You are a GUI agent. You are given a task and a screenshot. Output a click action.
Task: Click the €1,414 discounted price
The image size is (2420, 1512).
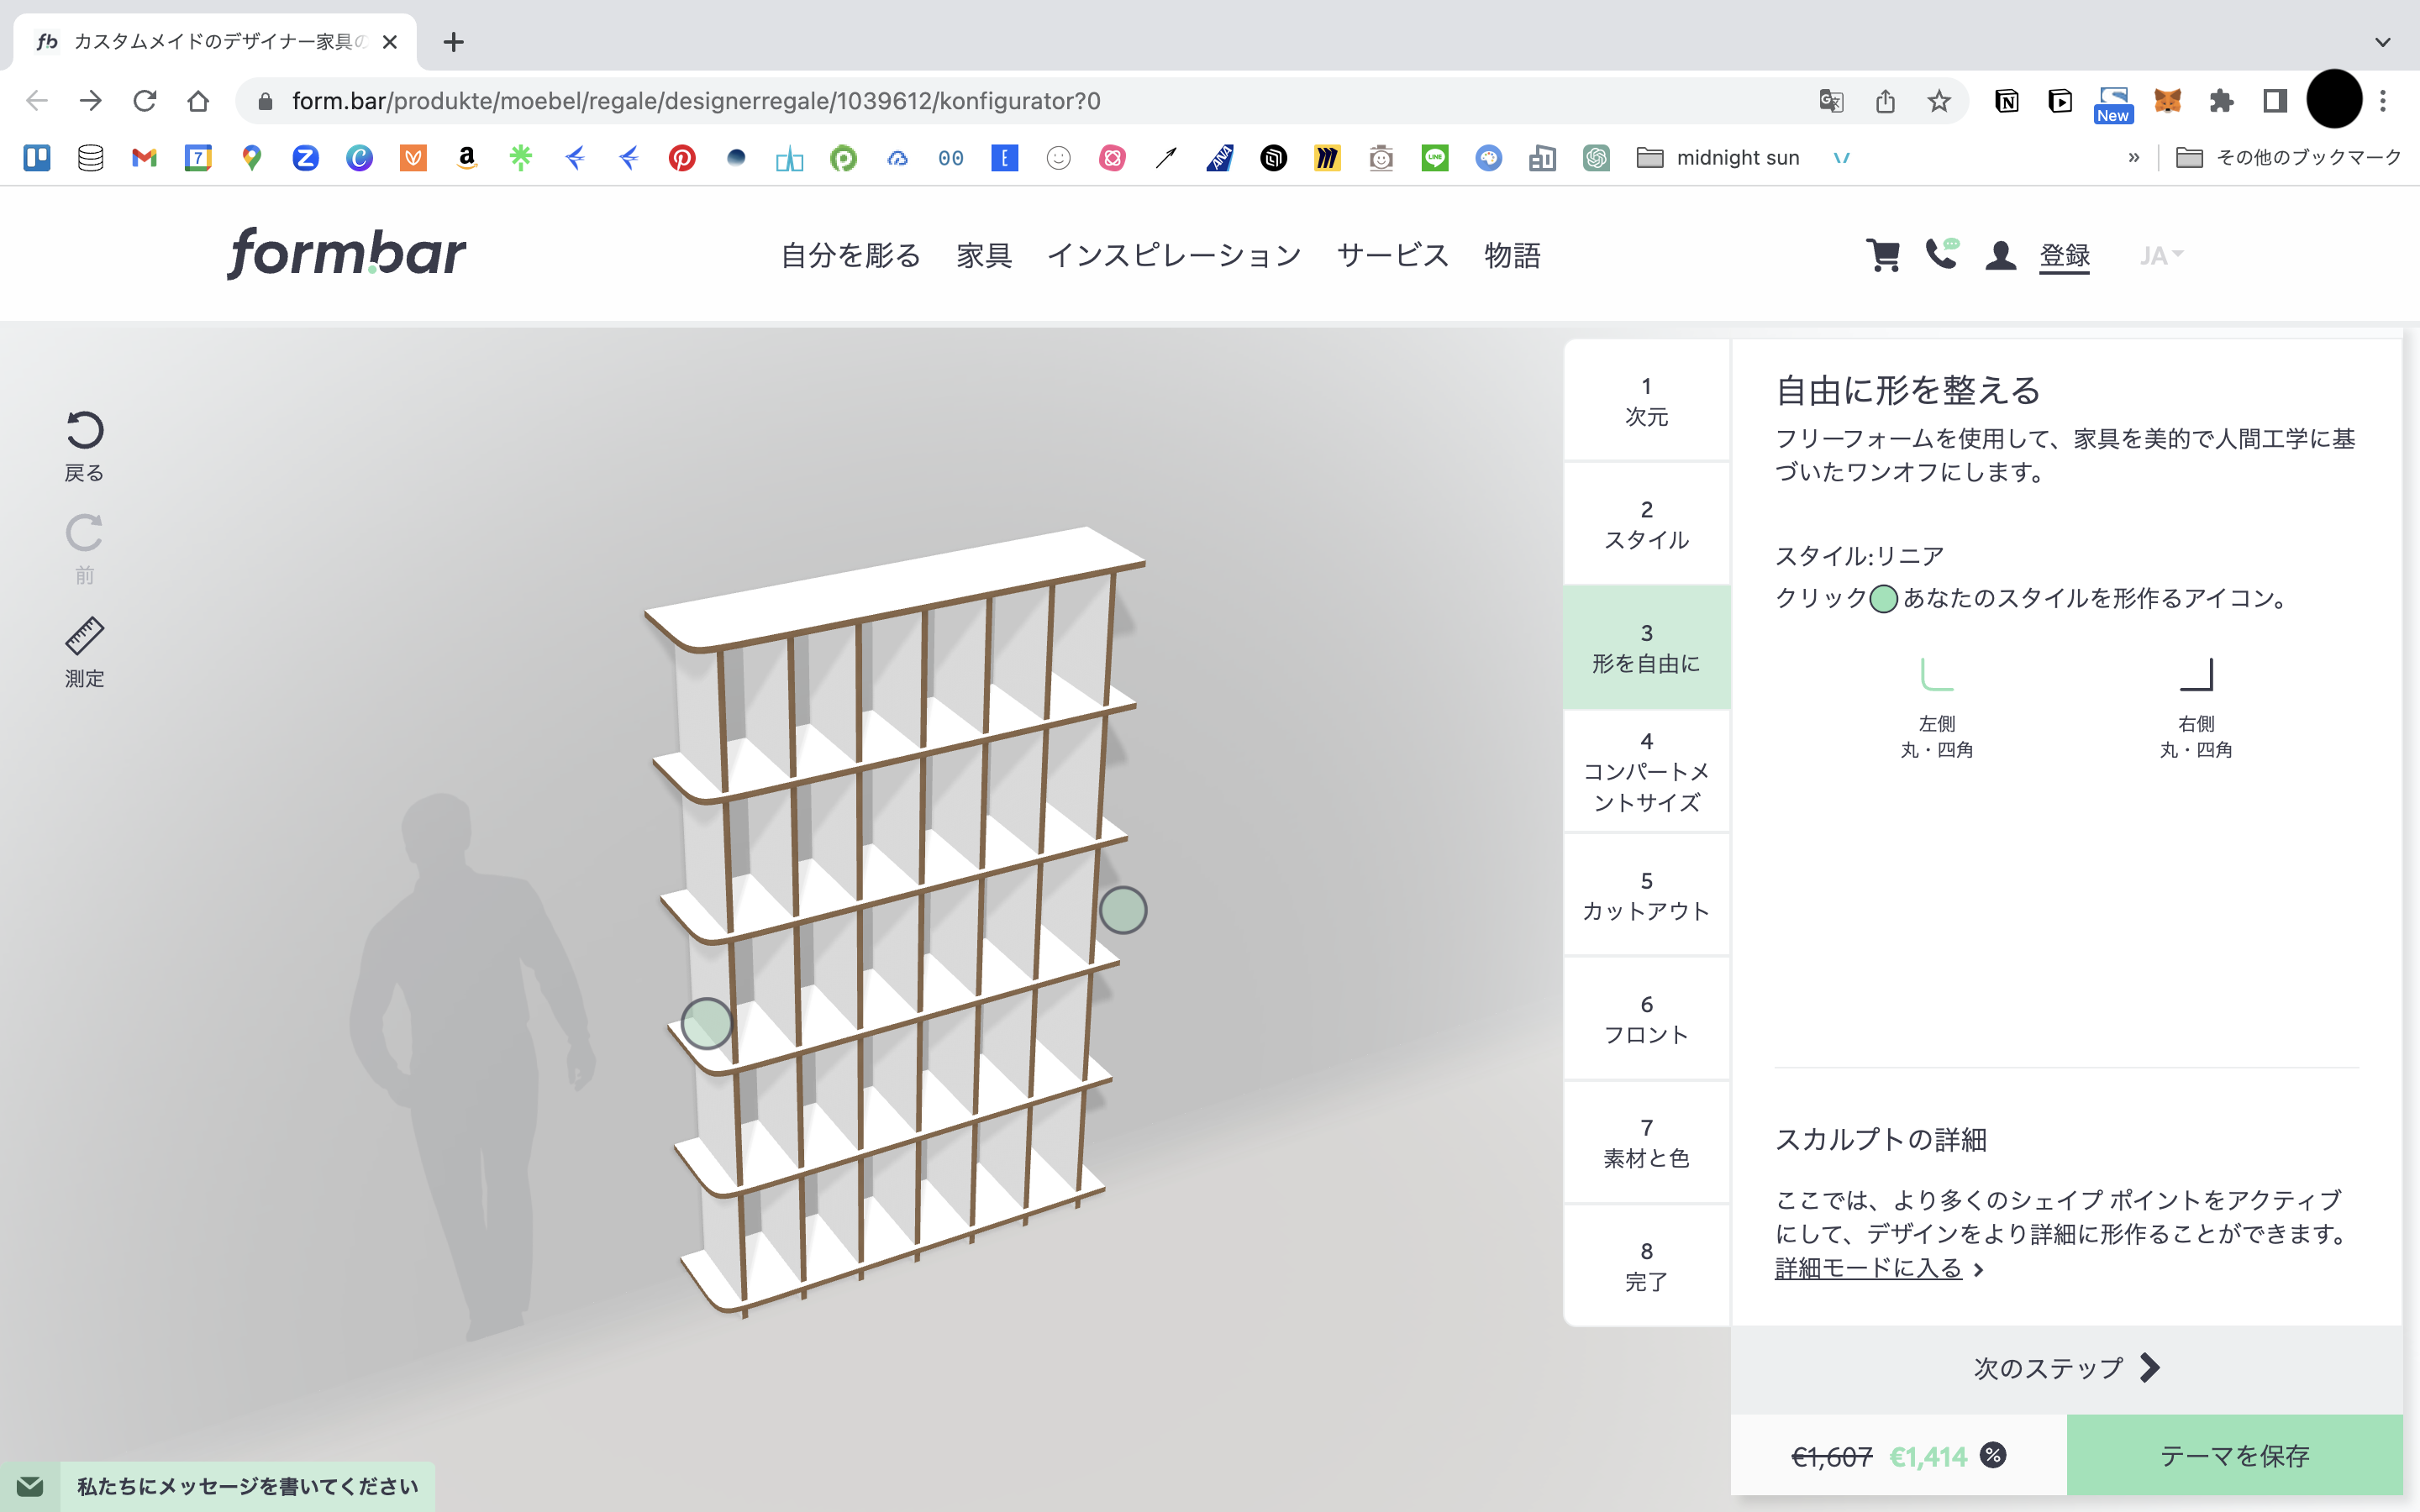(1928, 1456)
